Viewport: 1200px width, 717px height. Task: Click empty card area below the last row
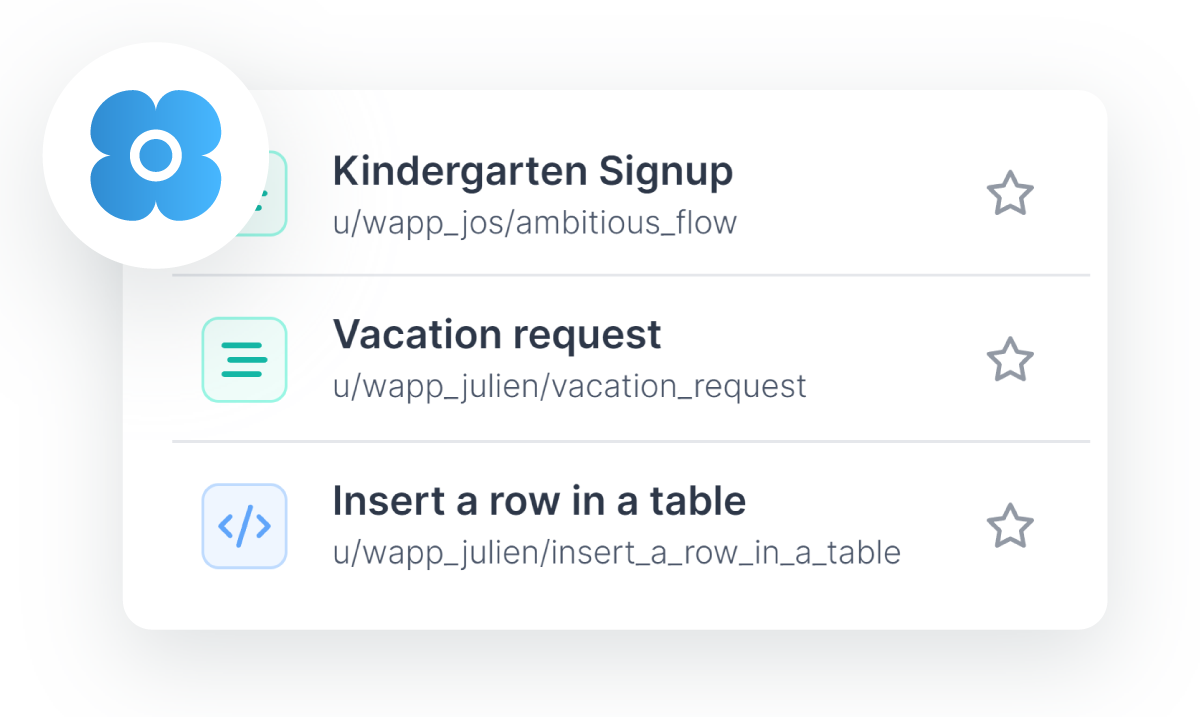pyautogui.click(x=615, y=602)
